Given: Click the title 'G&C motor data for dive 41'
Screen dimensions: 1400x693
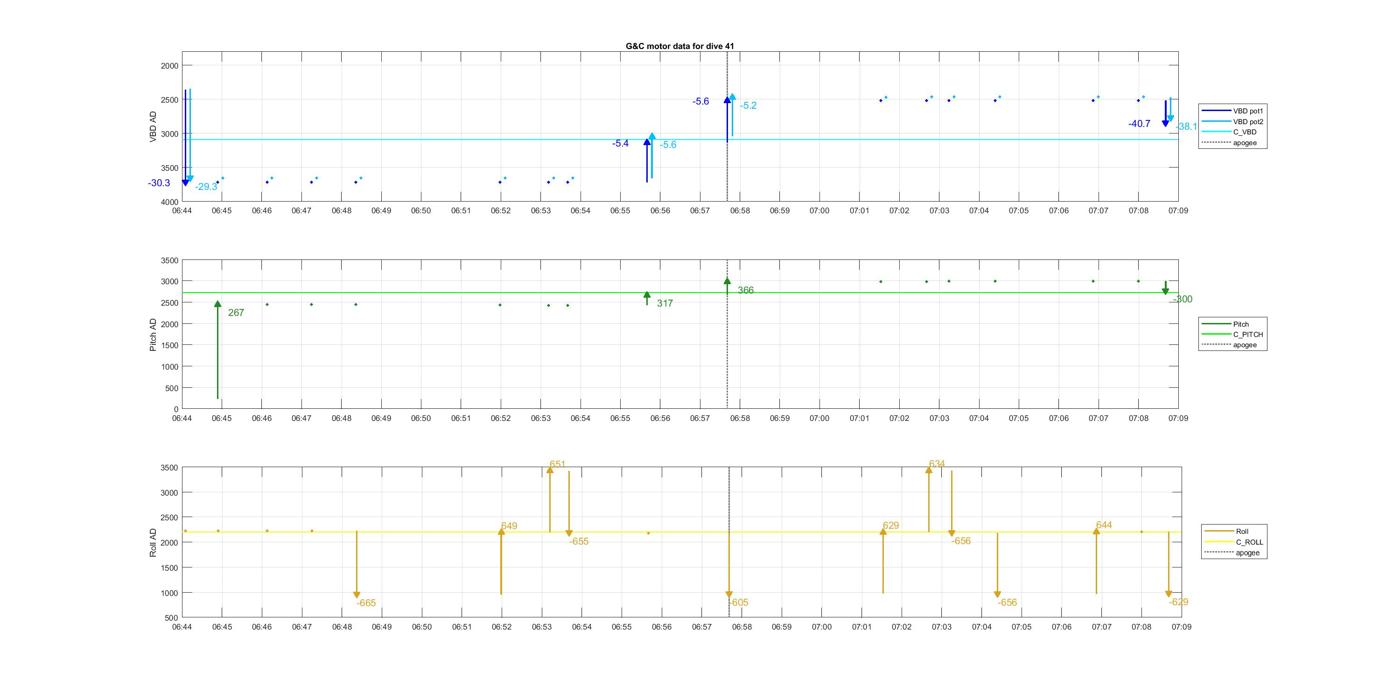Looking at the screenshot, I should [x=680, y=46].
